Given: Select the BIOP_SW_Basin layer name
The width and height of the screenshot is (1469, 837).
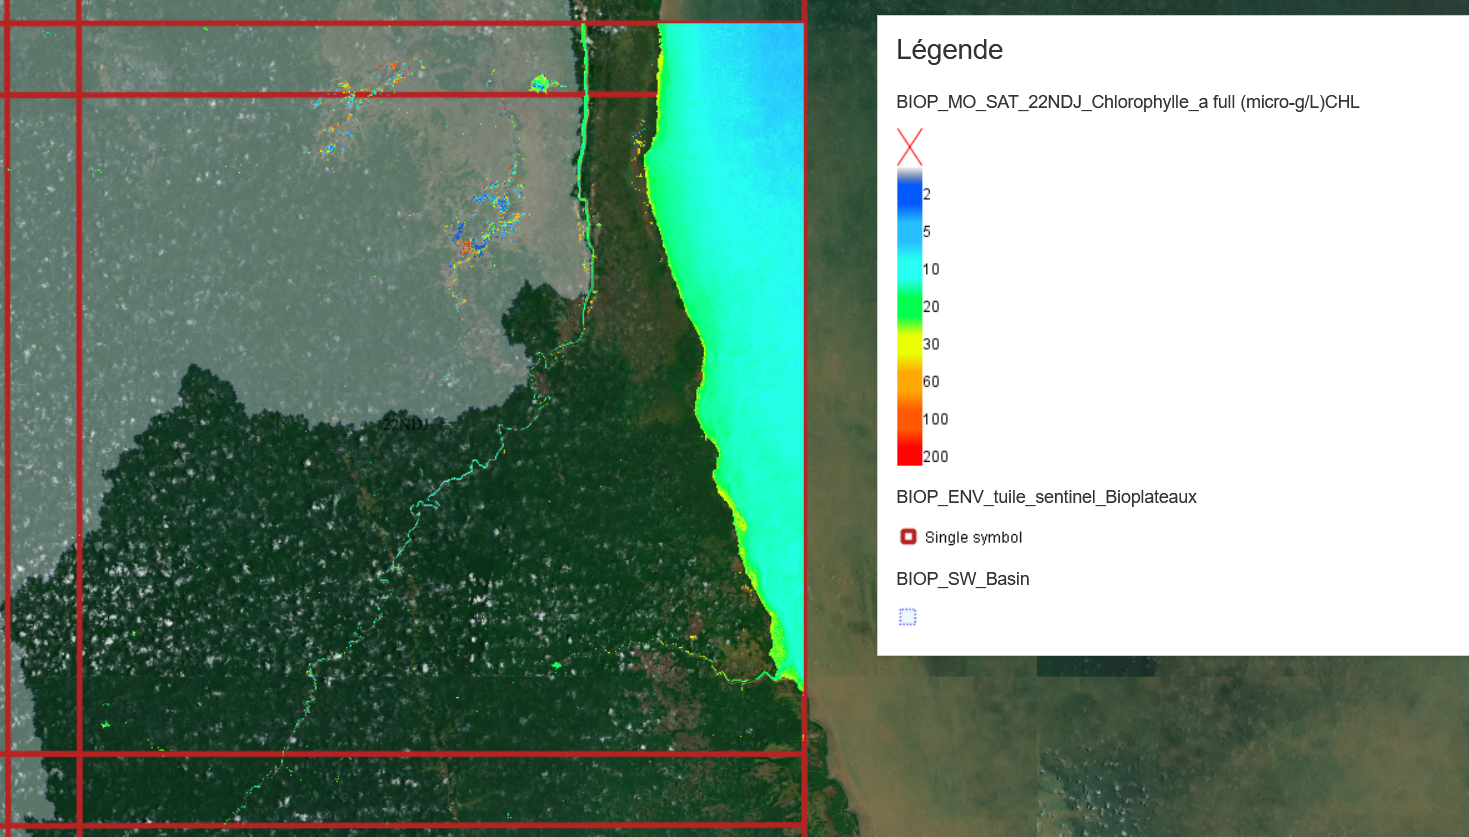Looking at the screenshot, I should click(962, 579).
